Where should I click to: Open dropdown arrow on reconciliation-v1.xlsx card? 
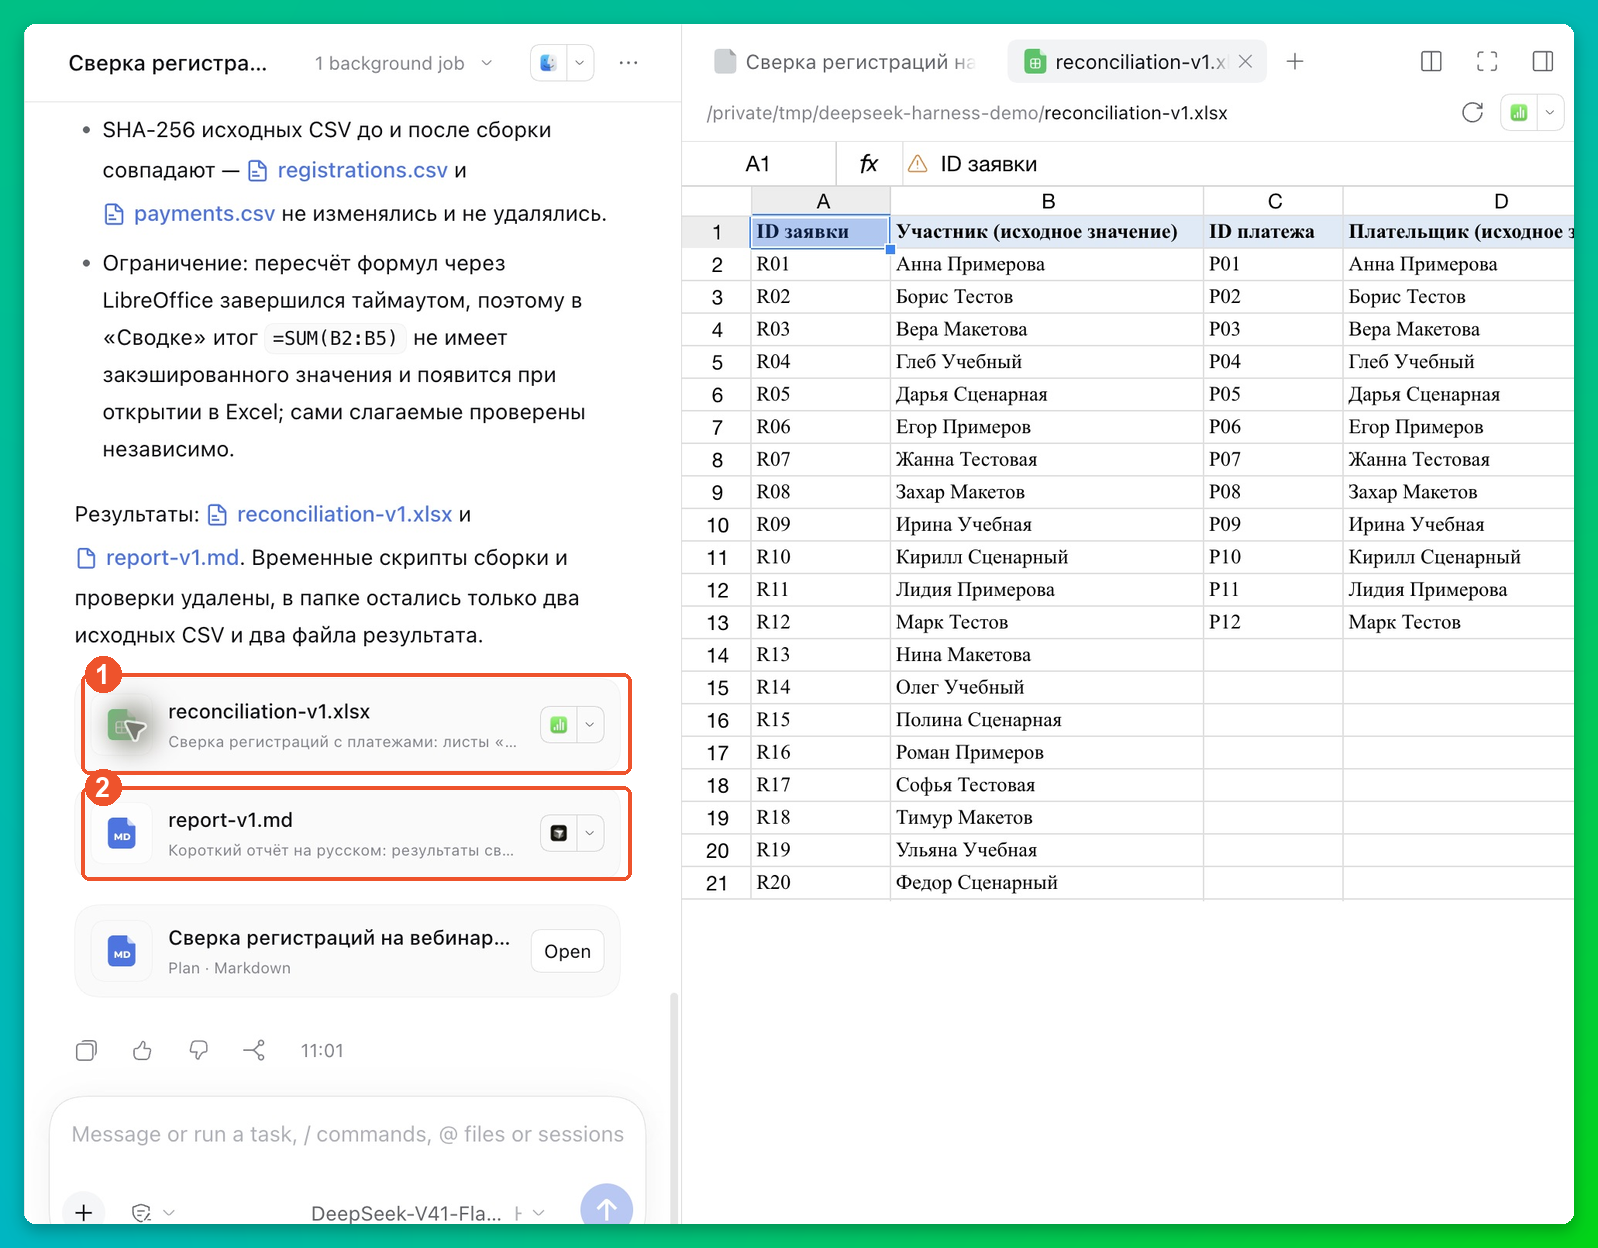590,724
